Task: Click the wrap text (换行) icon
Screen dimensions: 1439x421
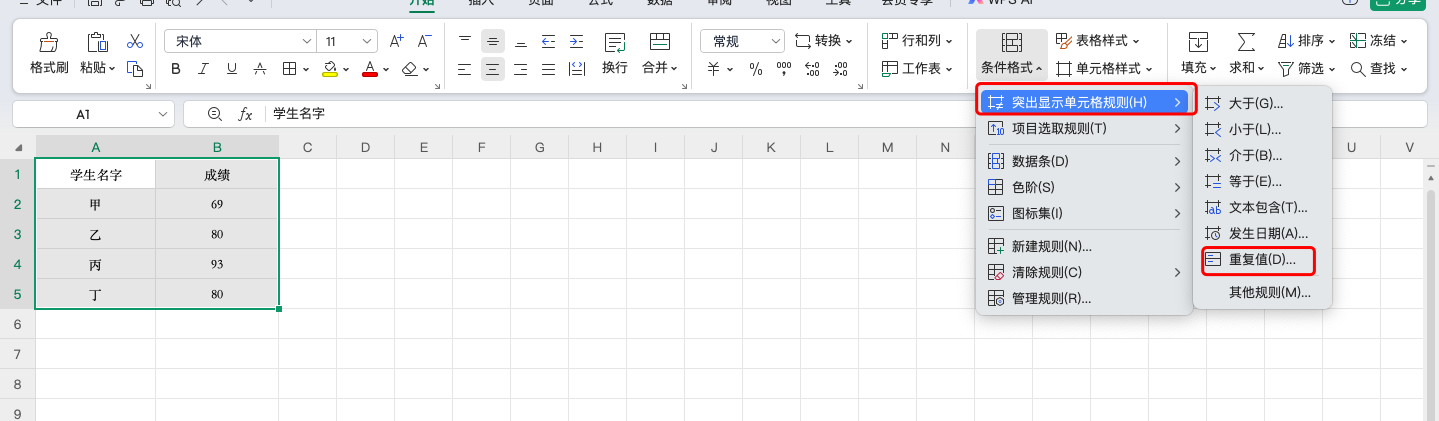Action: [x=614, y=43]
